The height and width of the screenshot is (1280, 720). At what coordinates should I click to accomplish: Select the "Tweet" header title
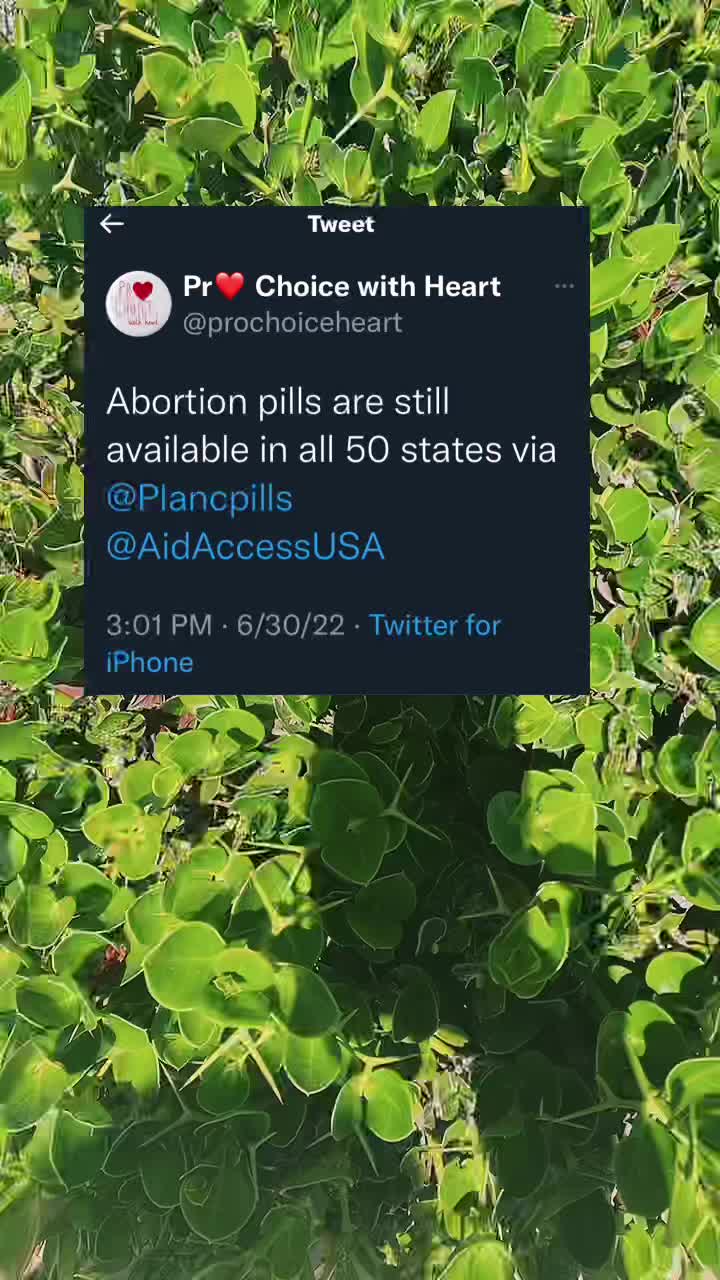coord(341,224)
